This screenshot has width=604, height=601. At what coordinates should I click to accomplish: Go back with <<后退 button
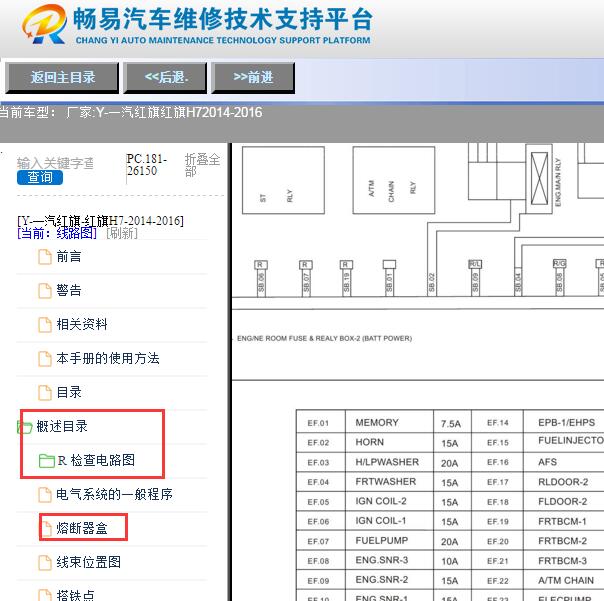pos(166,77)
